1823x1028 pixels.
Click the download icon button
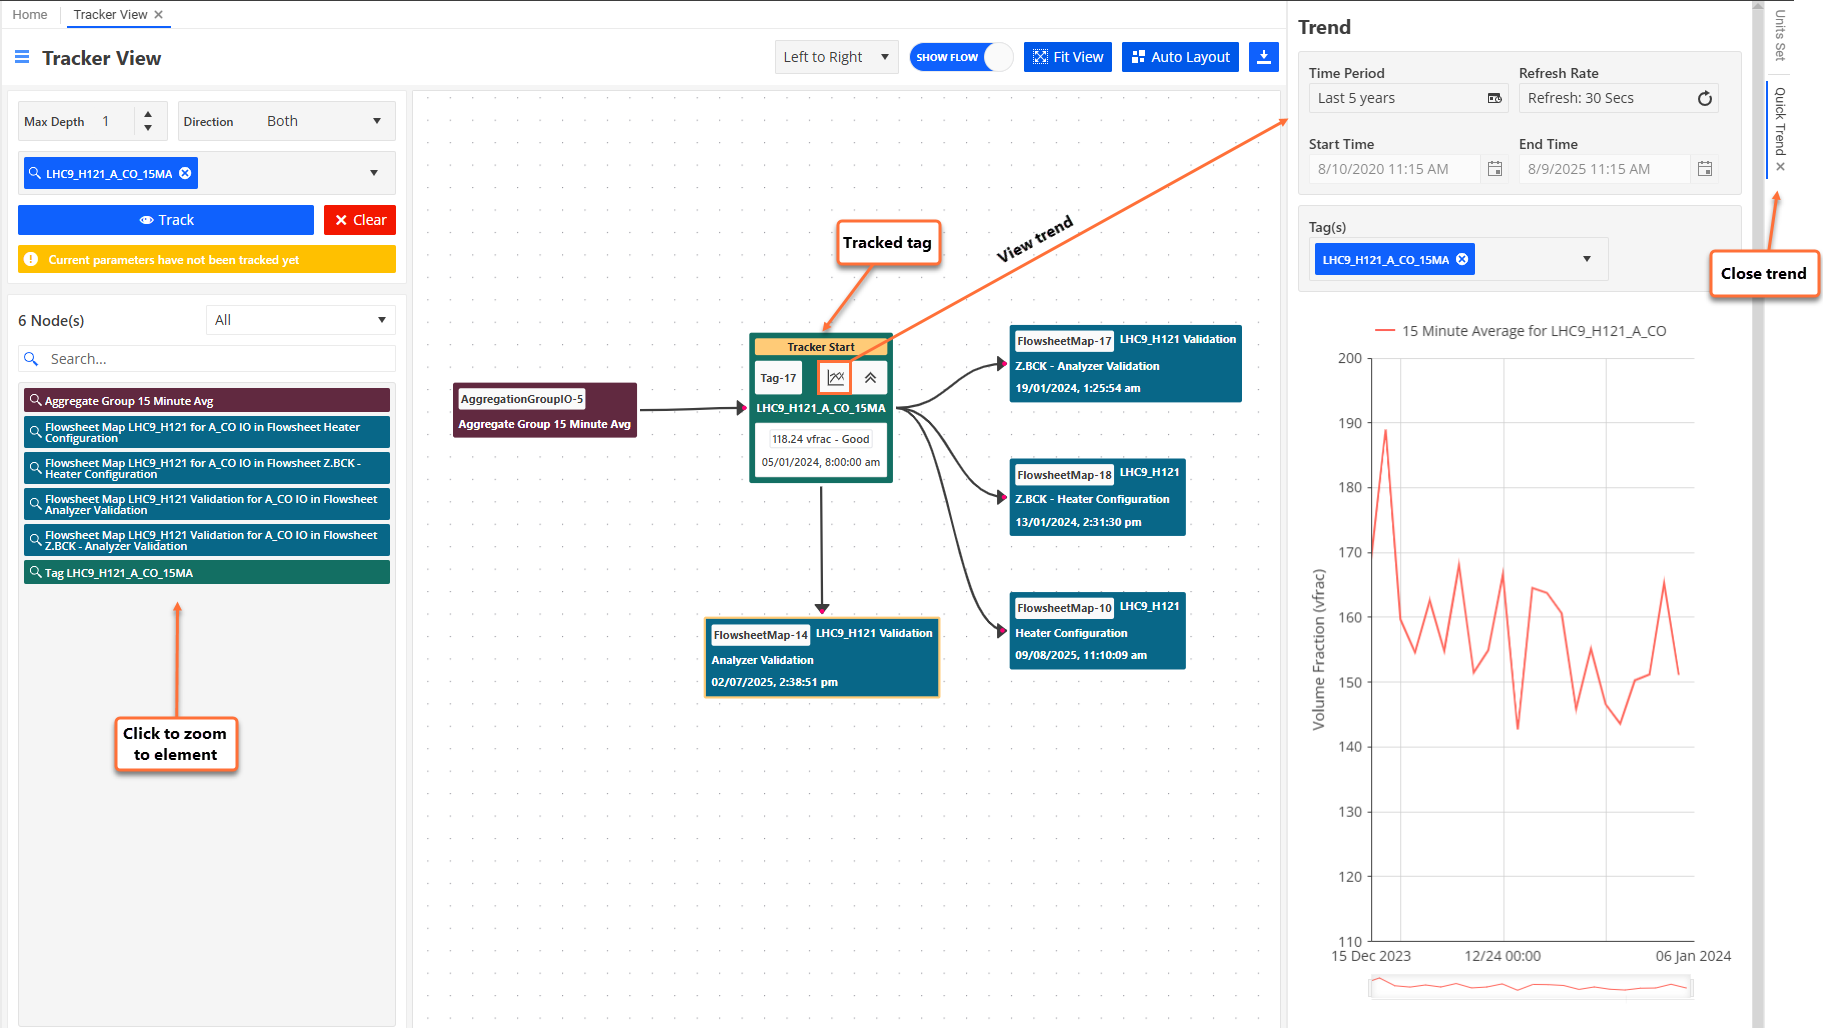(1264, 57)
